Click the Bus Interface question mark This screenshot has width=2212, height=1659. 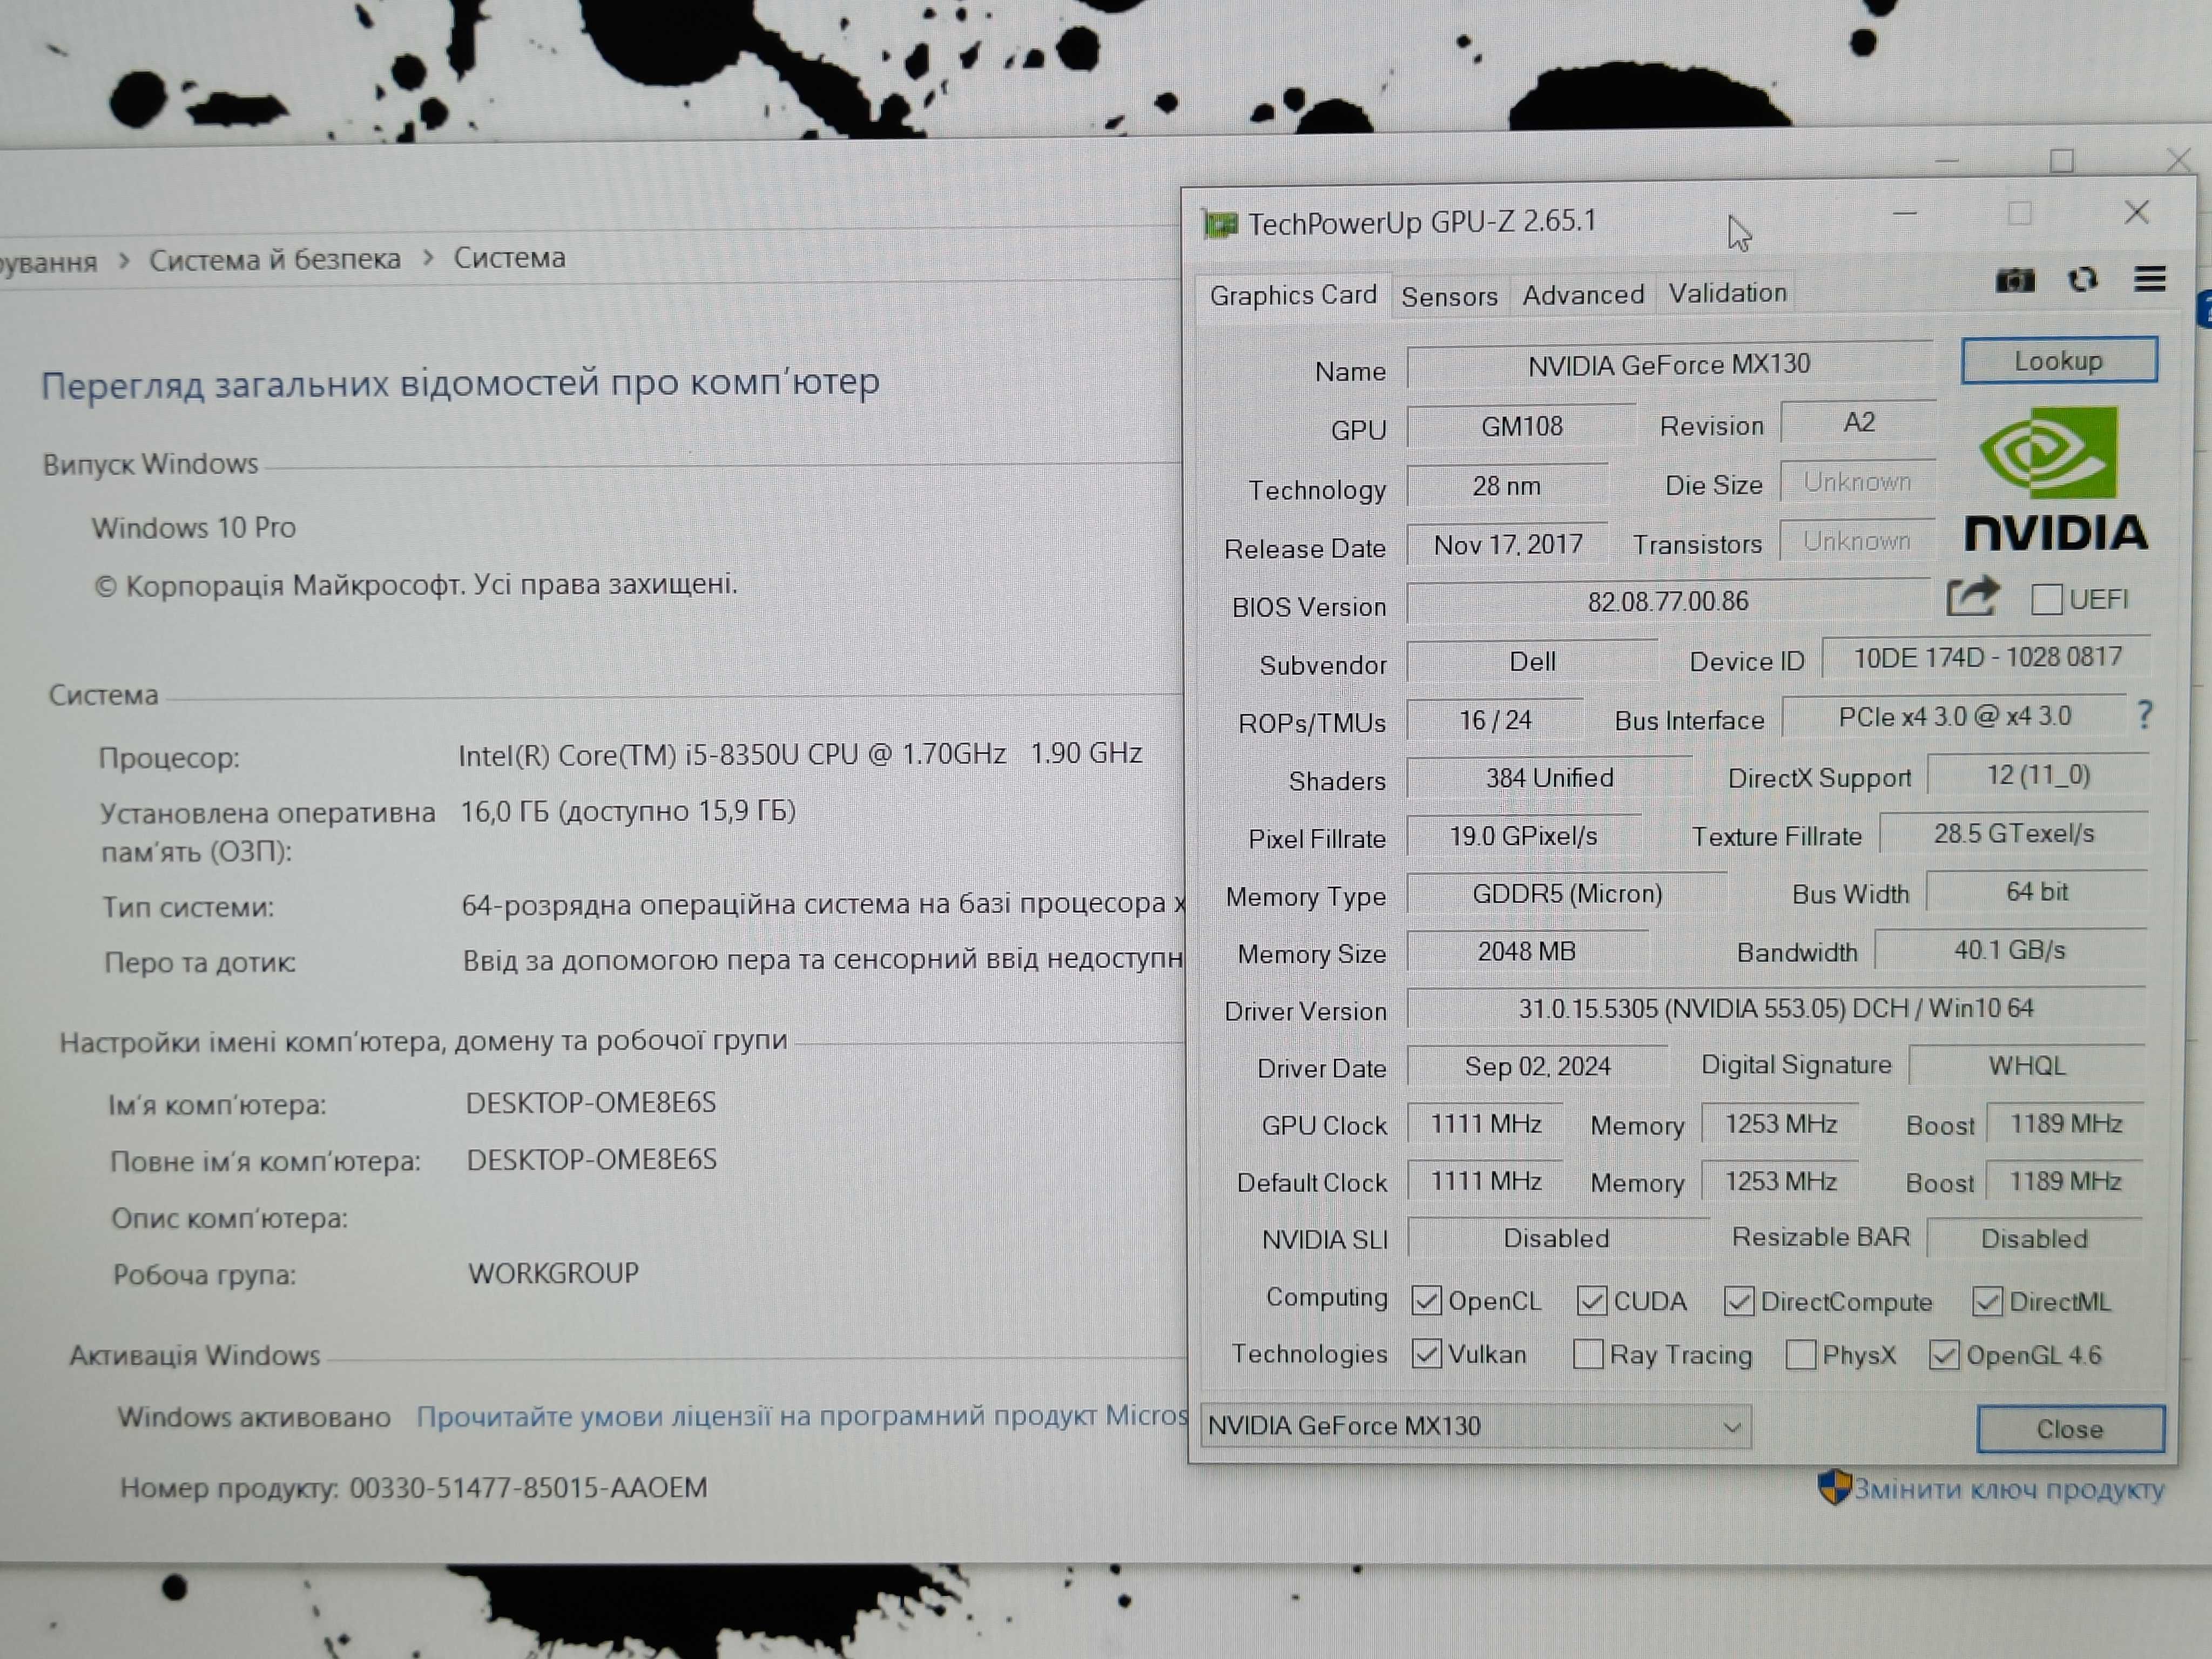2145,714
